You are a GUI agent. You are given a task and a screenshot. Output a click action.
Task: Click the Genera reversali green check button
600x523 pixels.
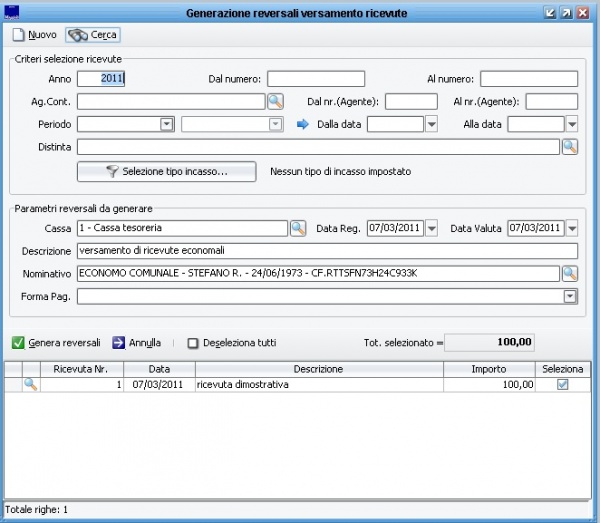click(57, 342)
